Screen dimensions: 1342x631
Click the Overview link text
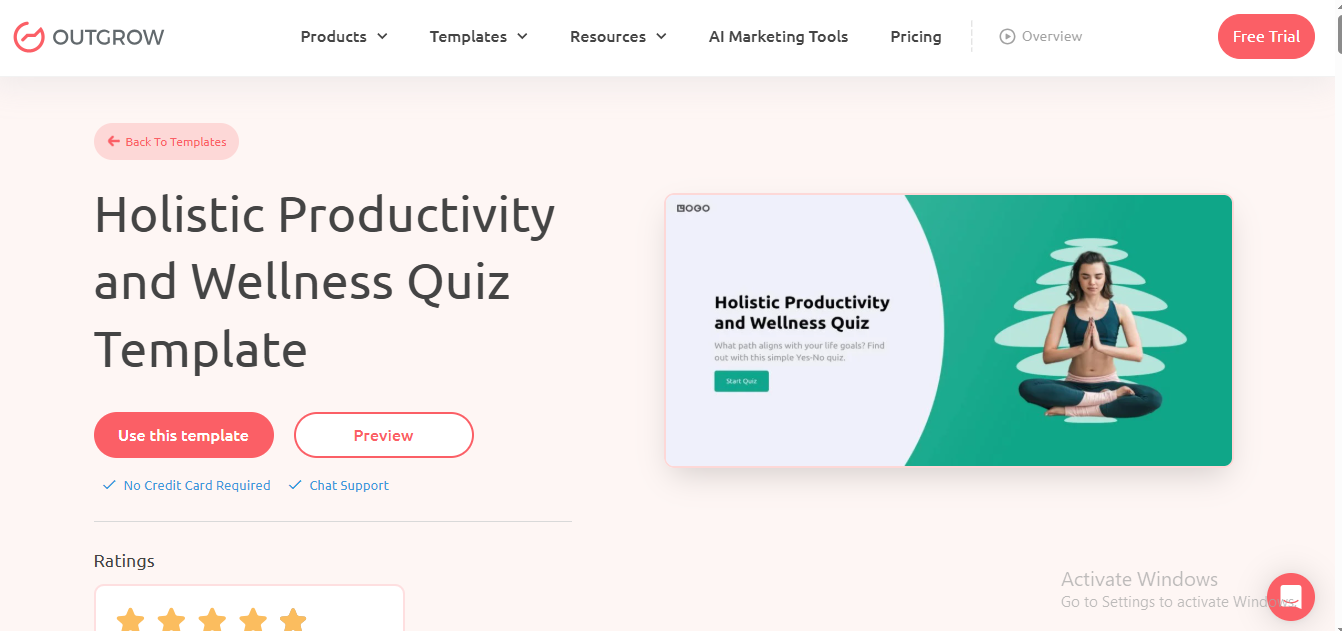pyautogui.click(x=1052, y=37)
